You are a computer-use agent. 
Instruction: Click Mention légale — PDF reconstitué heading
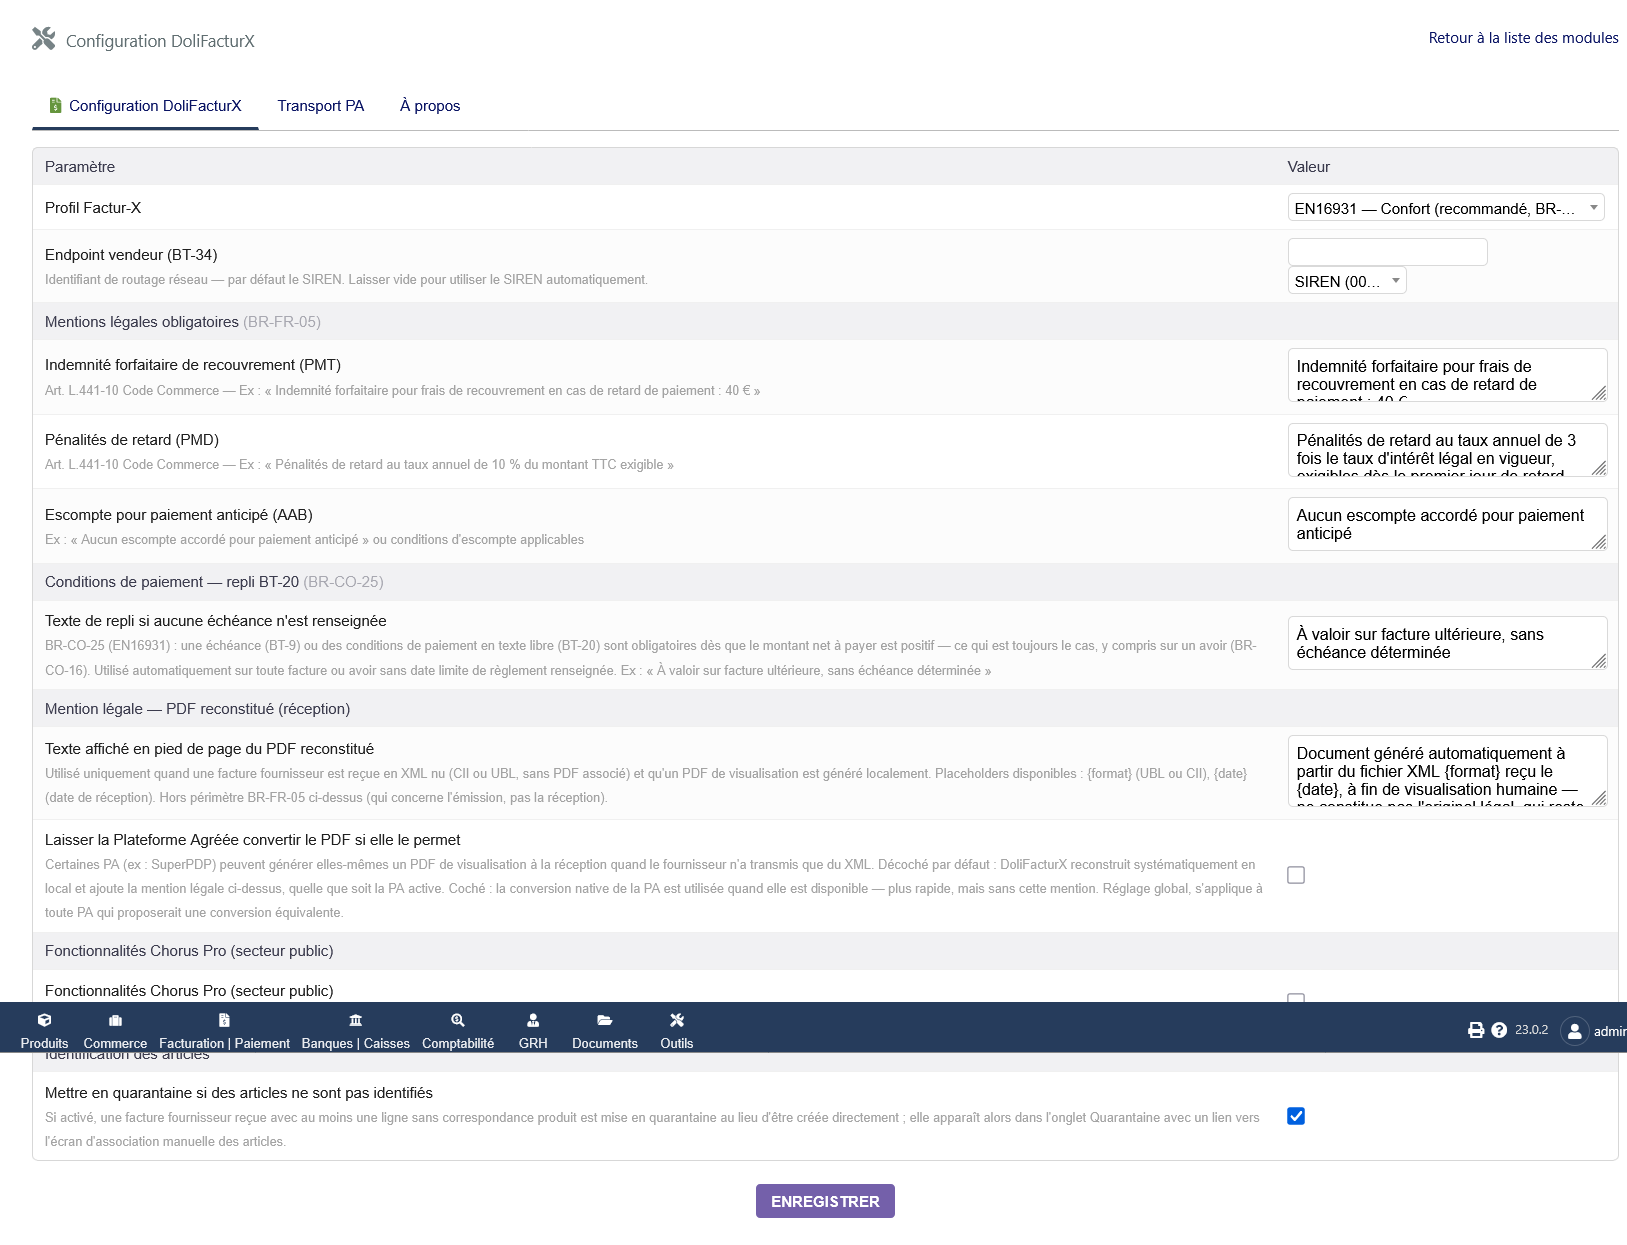click(197, 709)
